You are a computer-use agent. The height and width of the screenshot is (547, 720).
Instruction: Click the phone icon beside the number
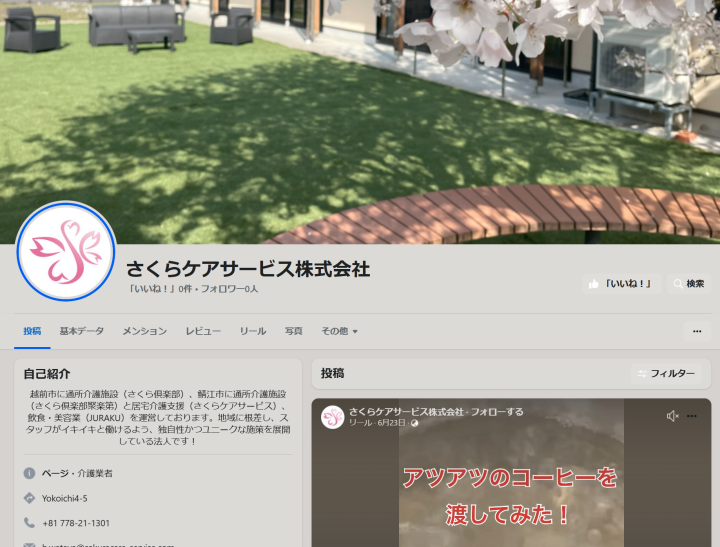pyautogui.click(x=29, y=523)
